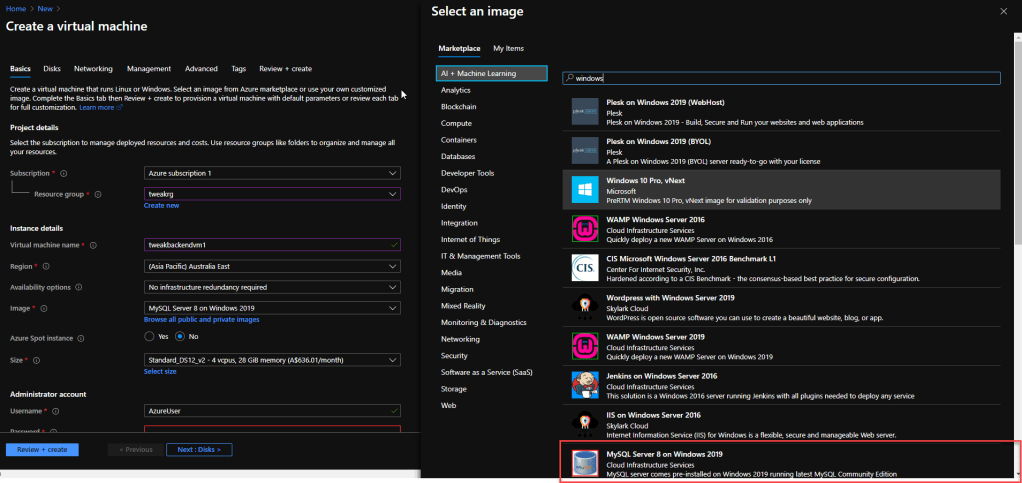1022x483 pixels.
Task: Select the IIS on Windows Server 2016 icon
Action: (x=585, y=424)
